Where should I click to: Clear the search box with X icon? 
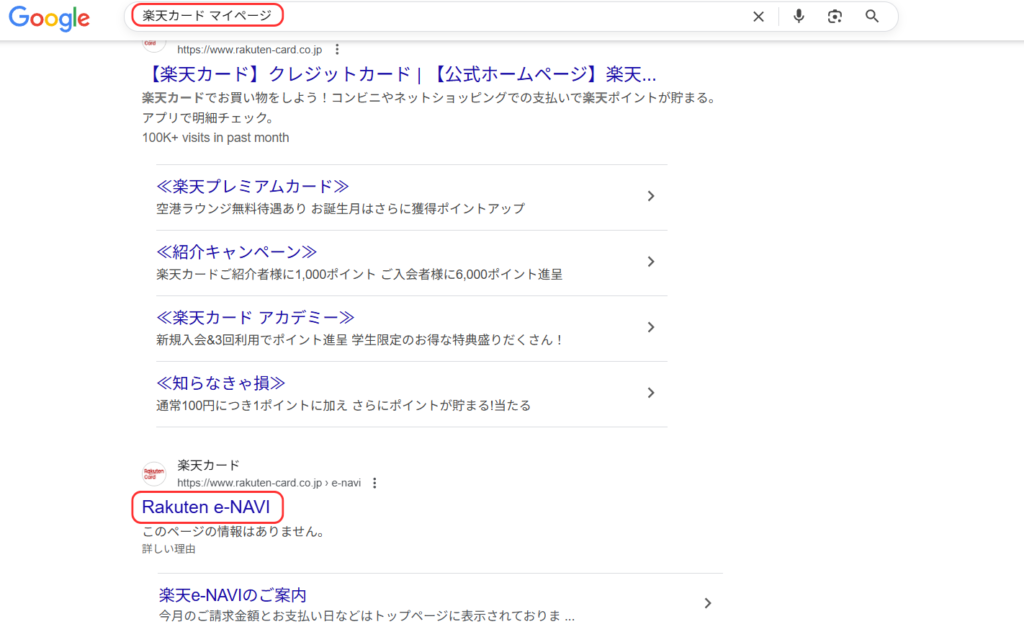(x=758, y=16)
